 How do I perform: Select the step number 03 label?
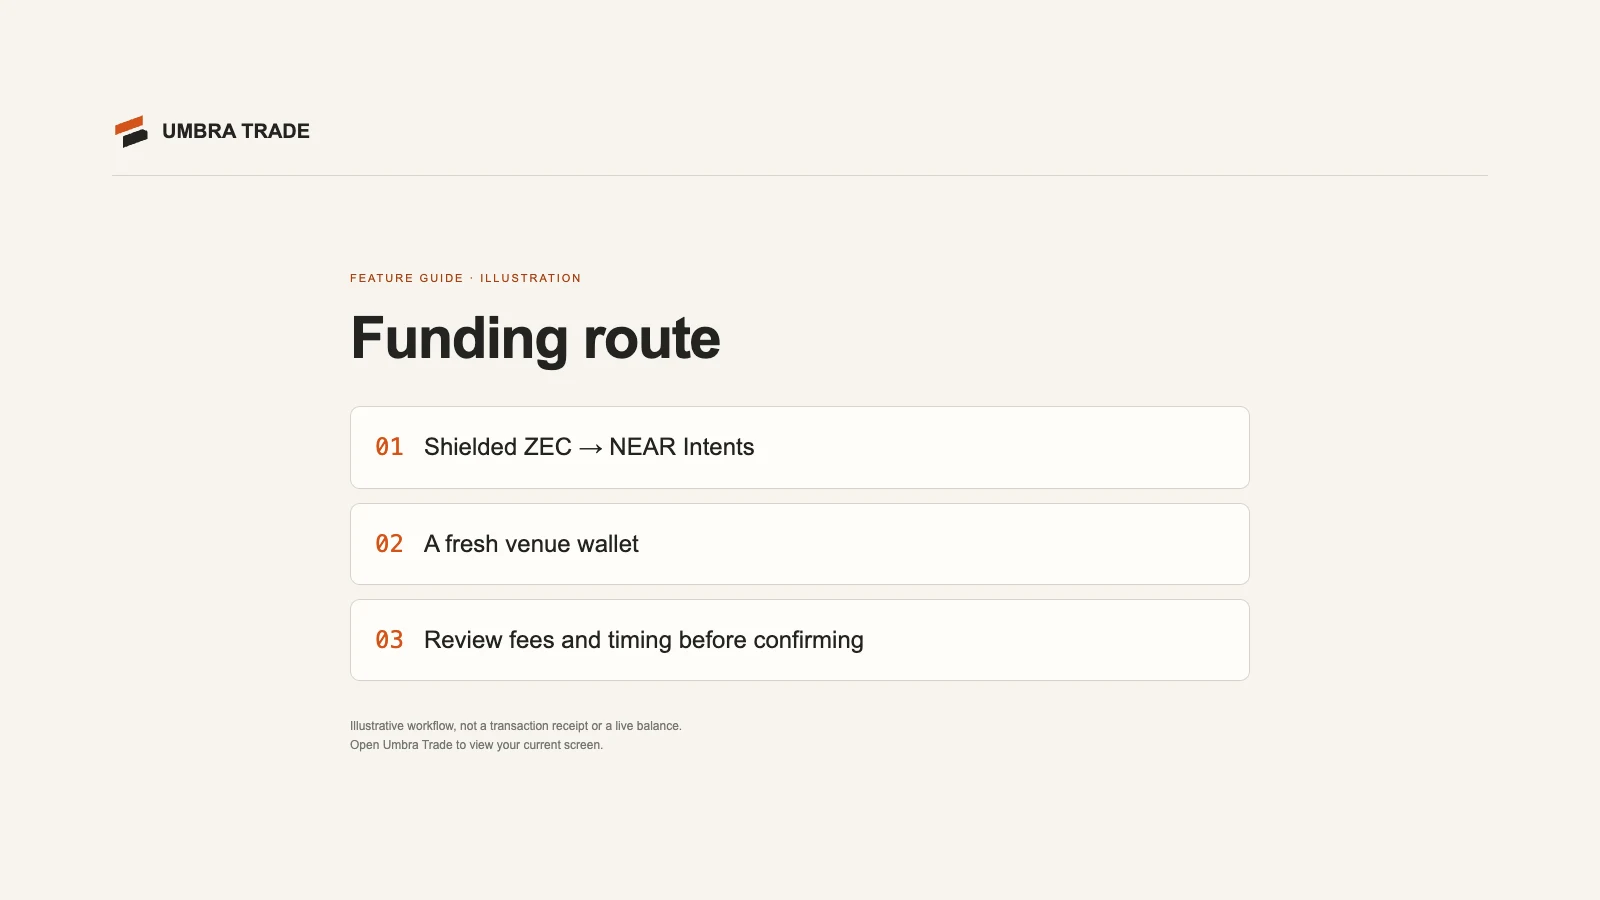(x=389, y=640)
